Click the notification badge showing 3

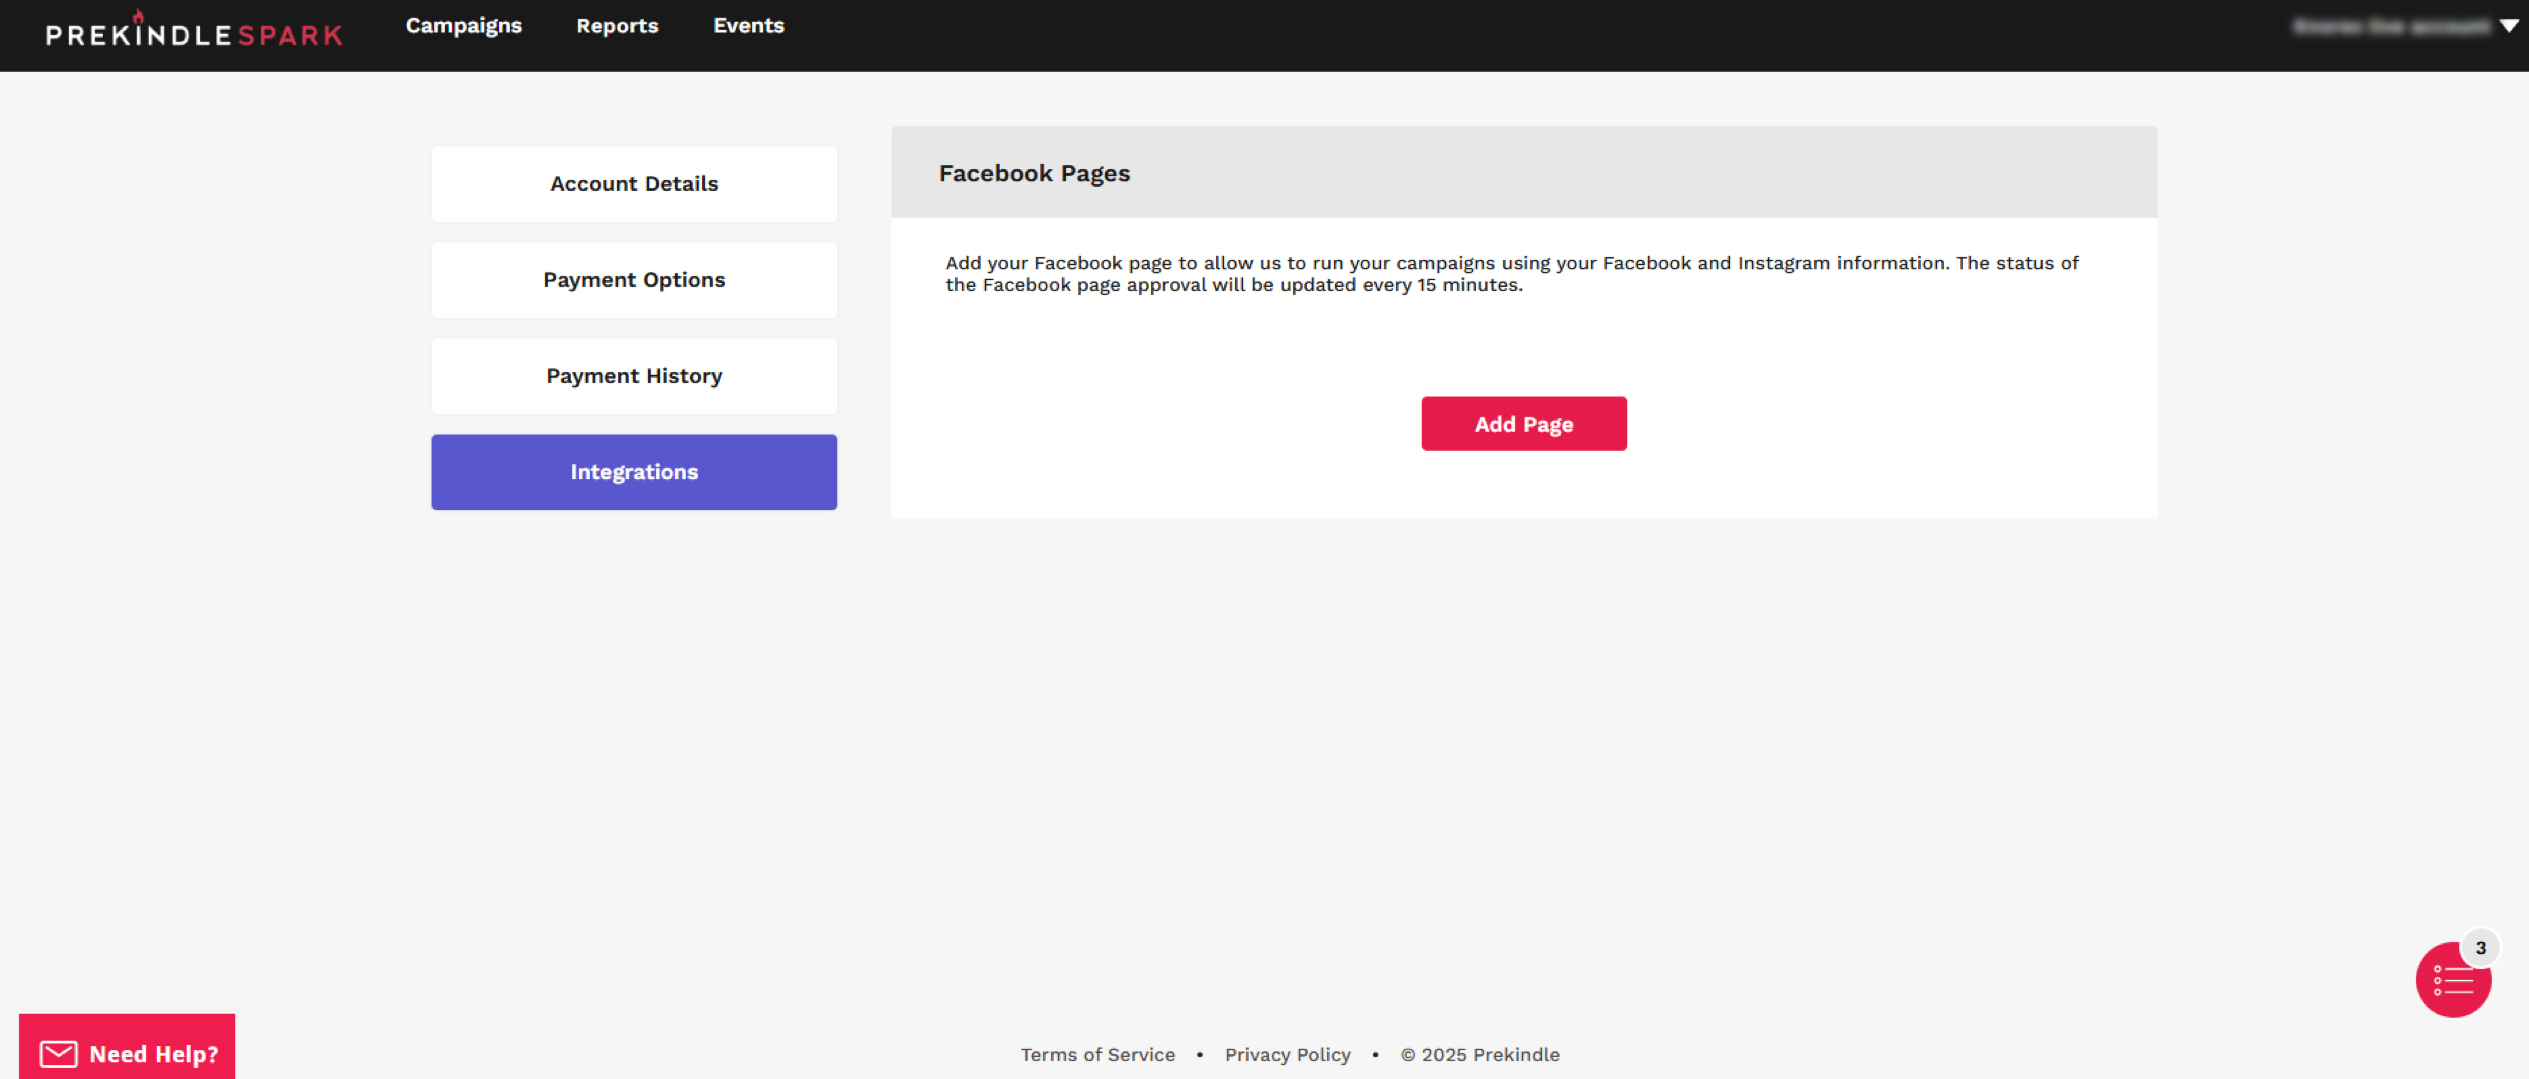pyautogui.click(x=2480, y=947)
